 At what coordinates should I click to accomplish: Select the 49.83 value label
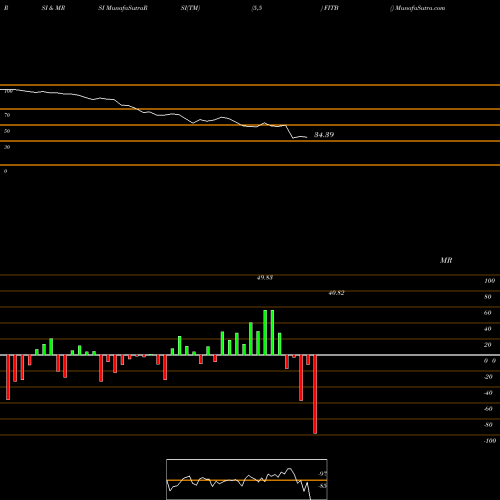[x=265, y=277]
